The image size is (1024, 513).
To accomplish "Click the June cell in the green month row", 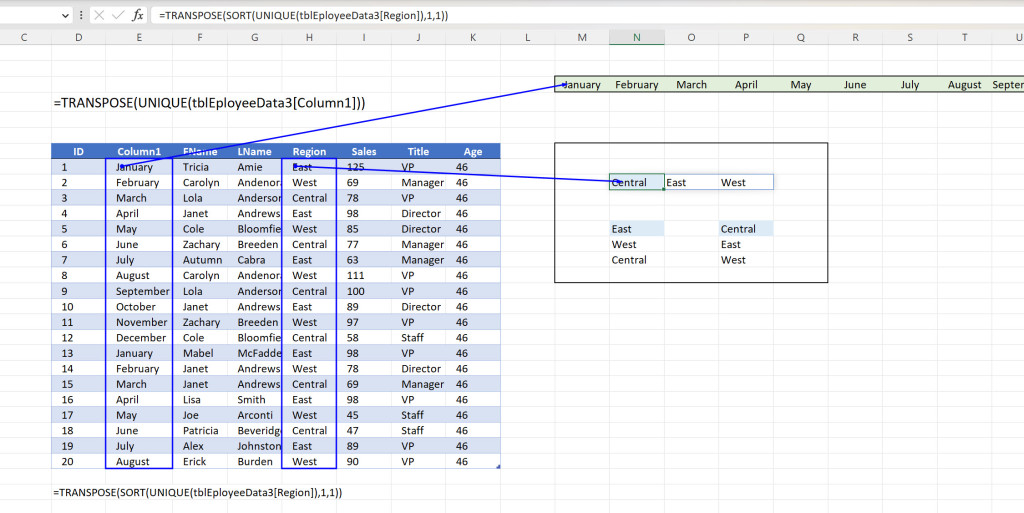I will pos(856,84).
